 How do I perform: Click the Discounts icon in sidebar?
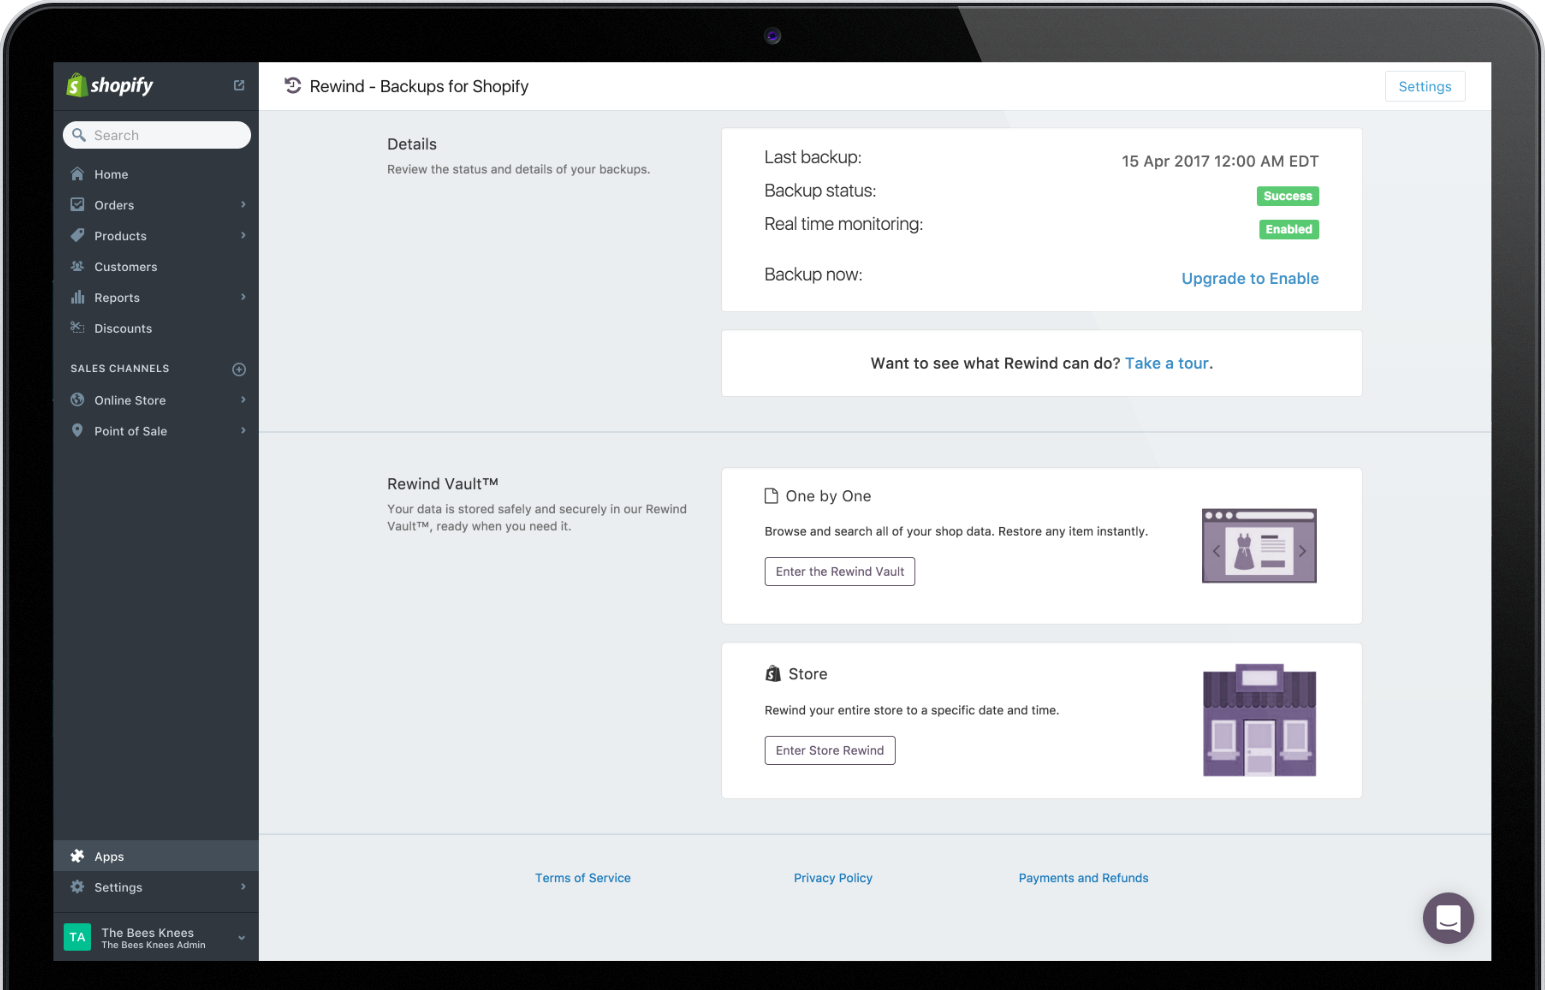(x=77, y=328)
